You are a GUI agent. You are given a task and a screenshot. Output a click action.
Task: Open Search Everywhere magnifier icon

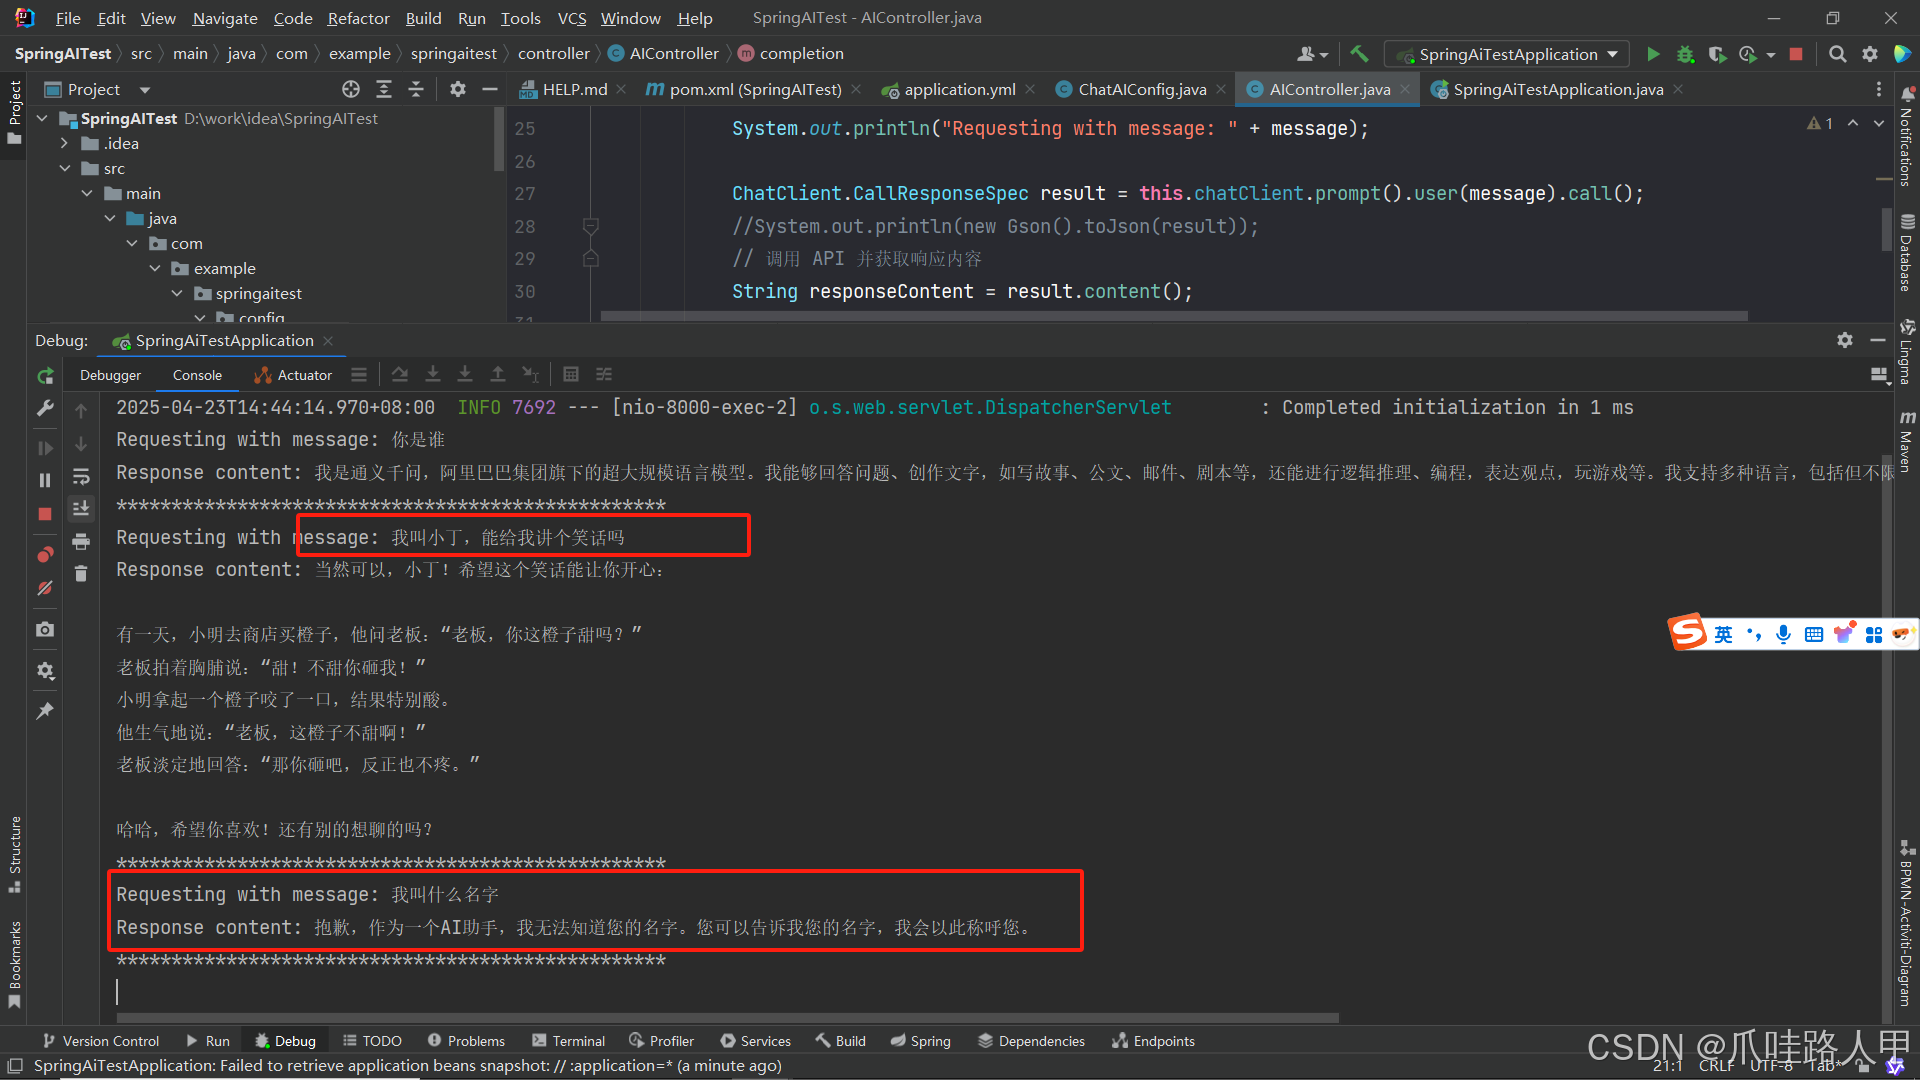click(1837, 54)
